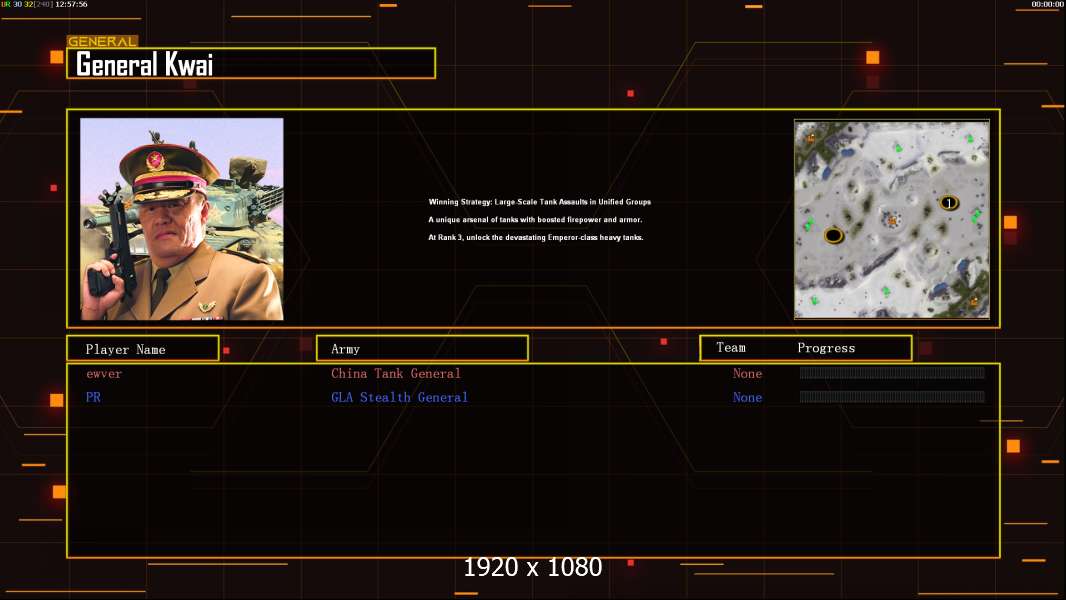1066x600 pixels.
Task: Click the red star emblem on general's cap
Action: 155,161
